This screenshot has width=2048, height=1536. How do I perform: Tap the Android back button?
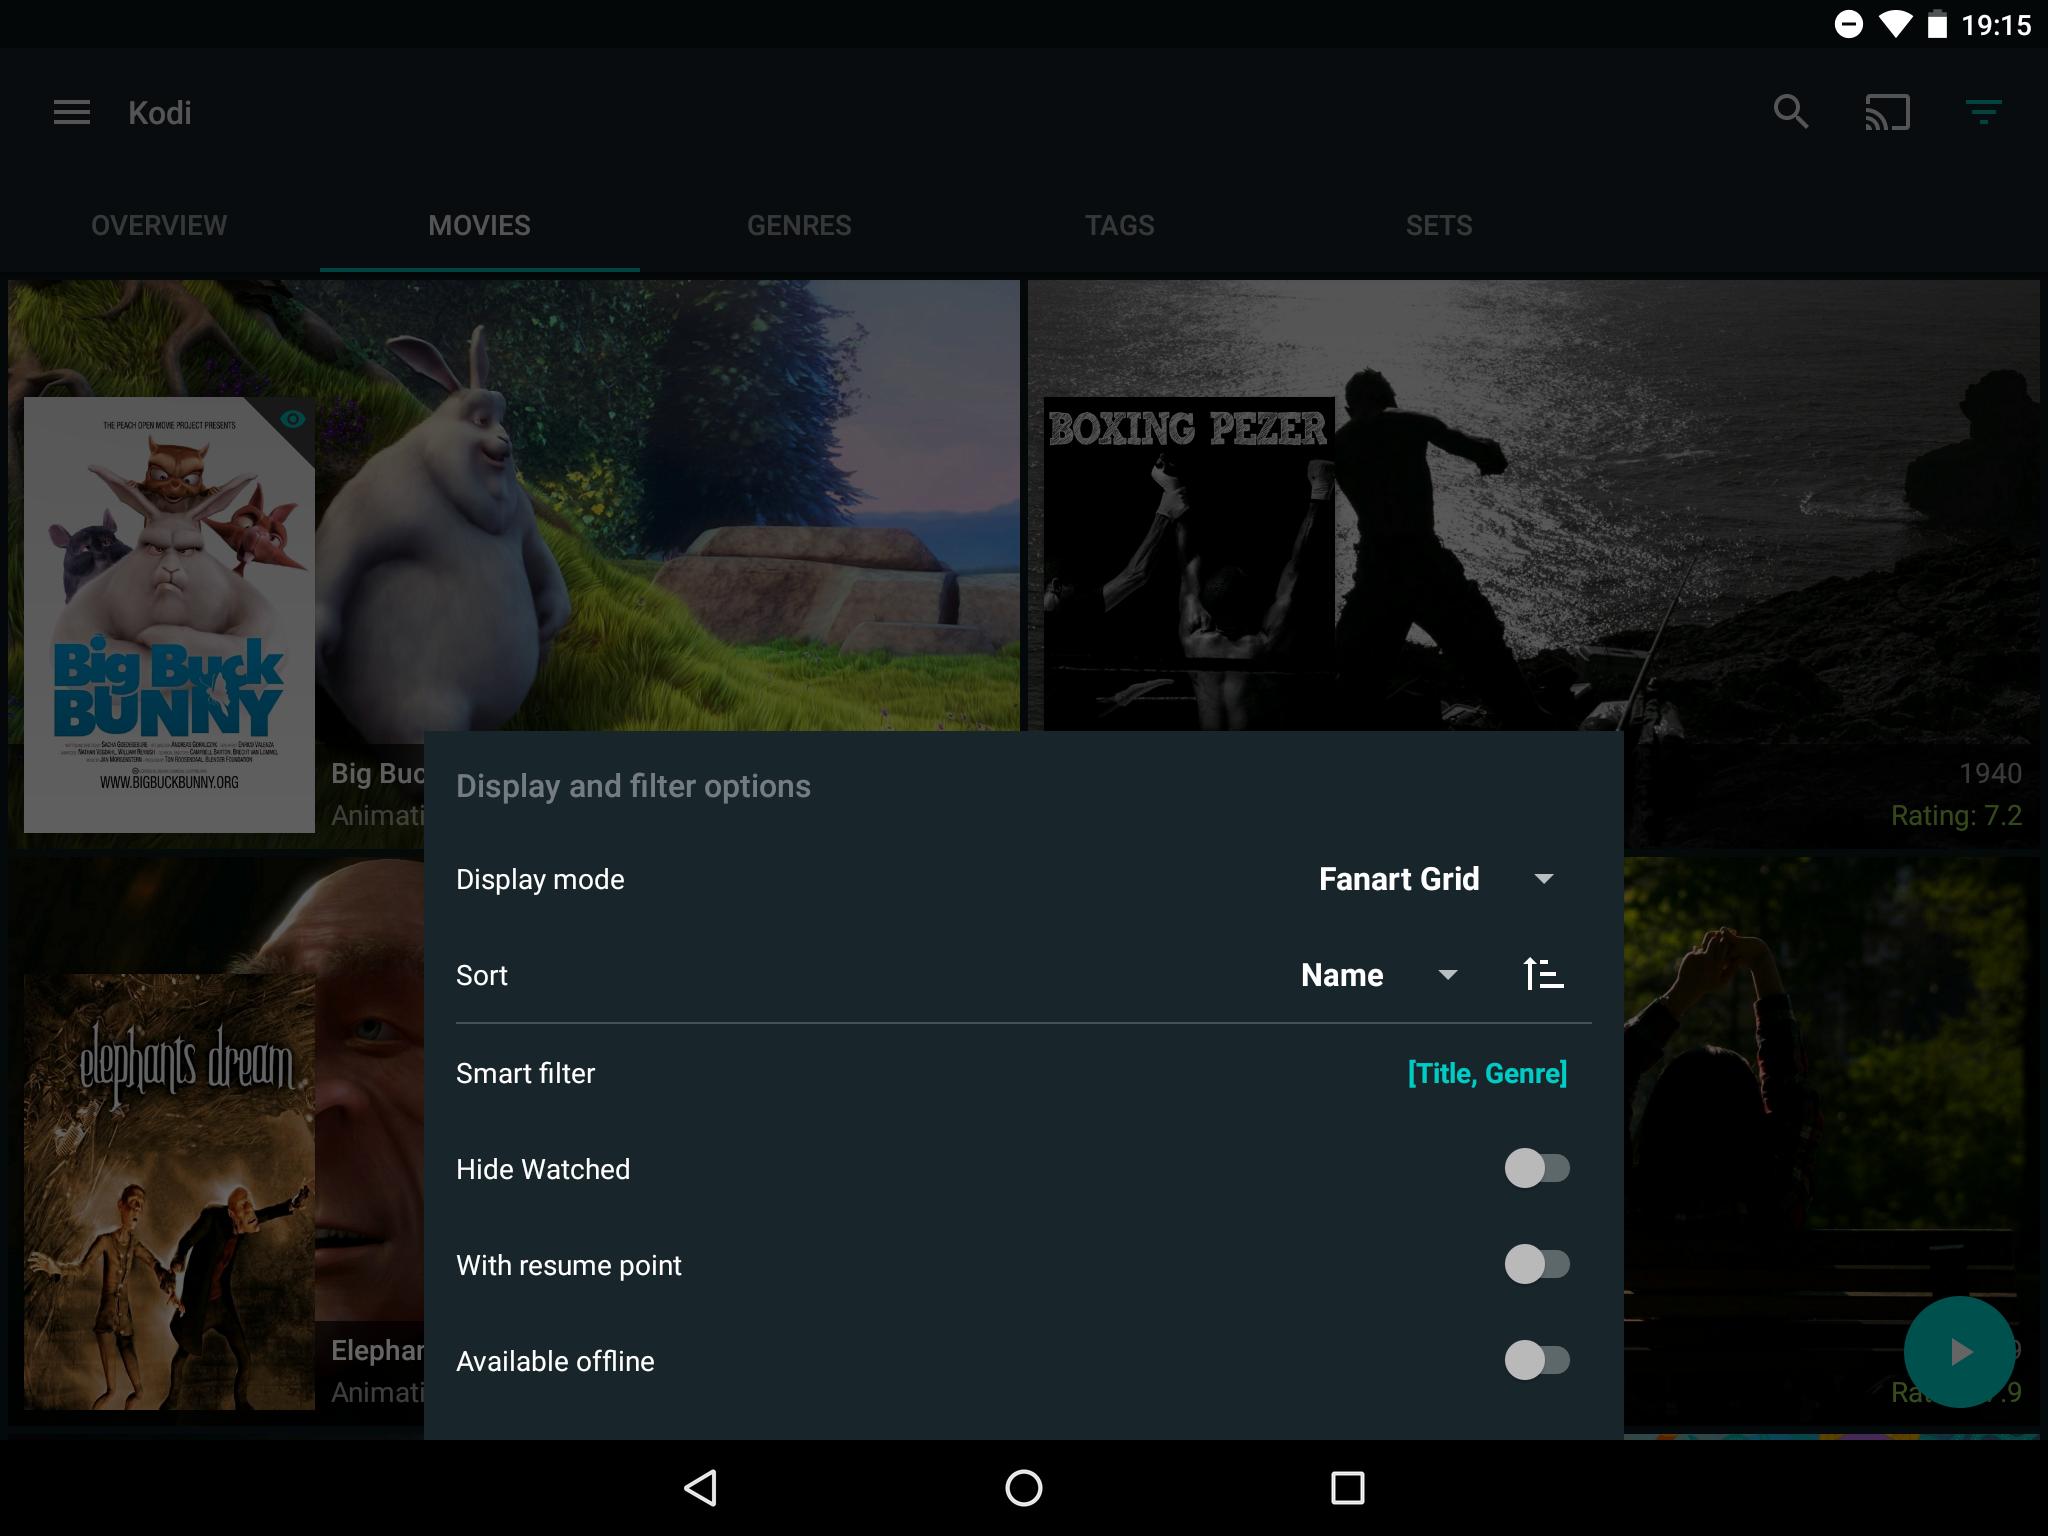click(x=700, y=1487)
